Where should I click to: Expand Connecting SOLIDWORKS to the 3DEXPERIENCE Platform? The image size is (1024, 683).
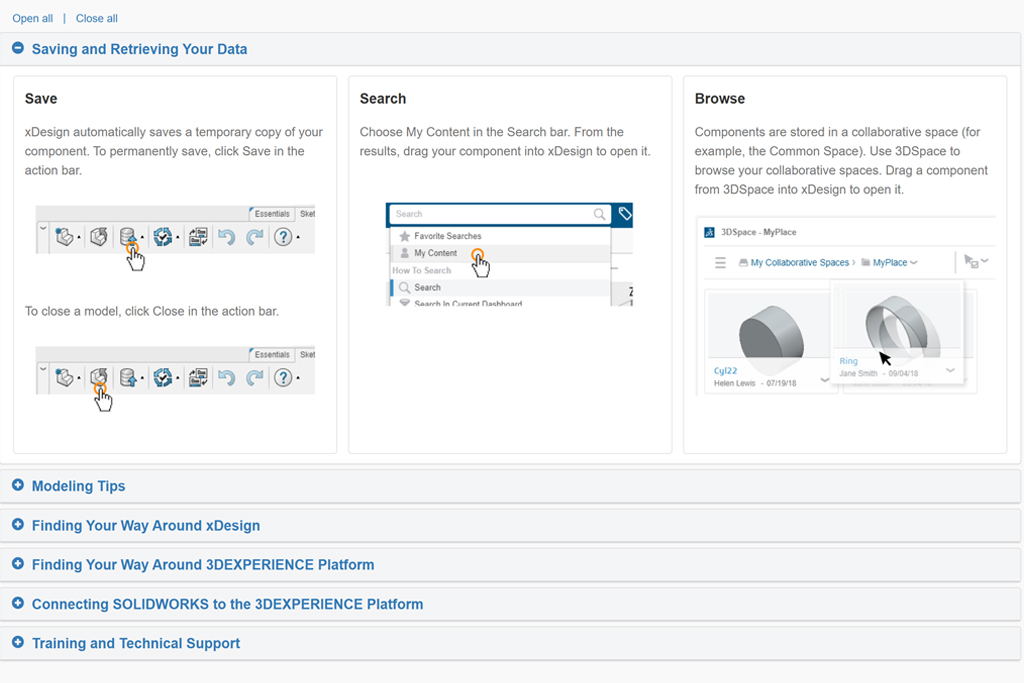tap(18, 603)
